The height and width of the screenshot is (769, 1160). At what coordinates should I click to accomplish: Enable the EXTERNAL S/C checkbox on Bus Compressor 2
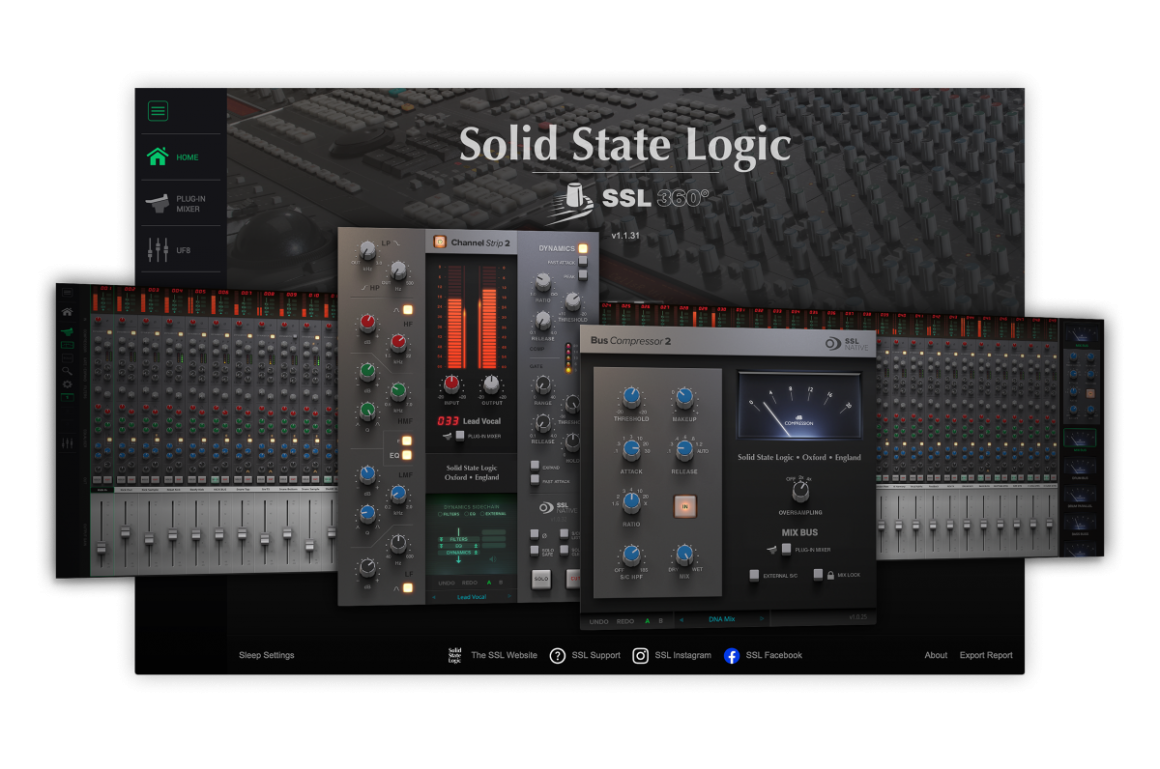pos(753,574)
